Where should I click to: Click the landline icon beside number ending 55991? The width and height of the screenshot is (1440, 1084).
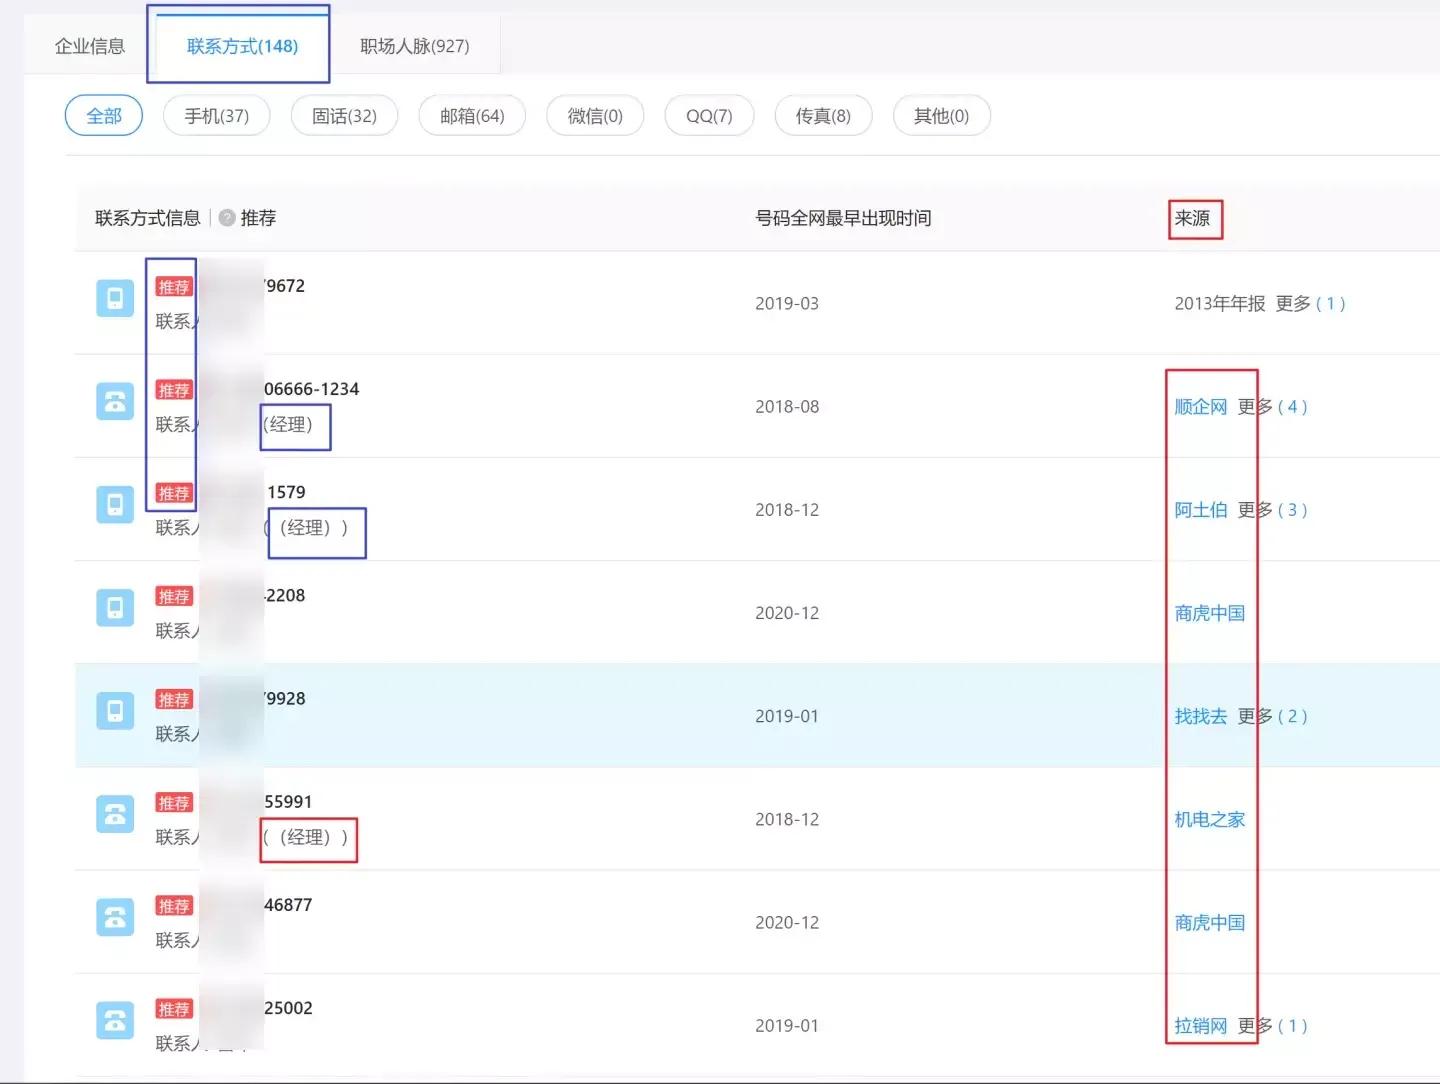coord(115,814)
